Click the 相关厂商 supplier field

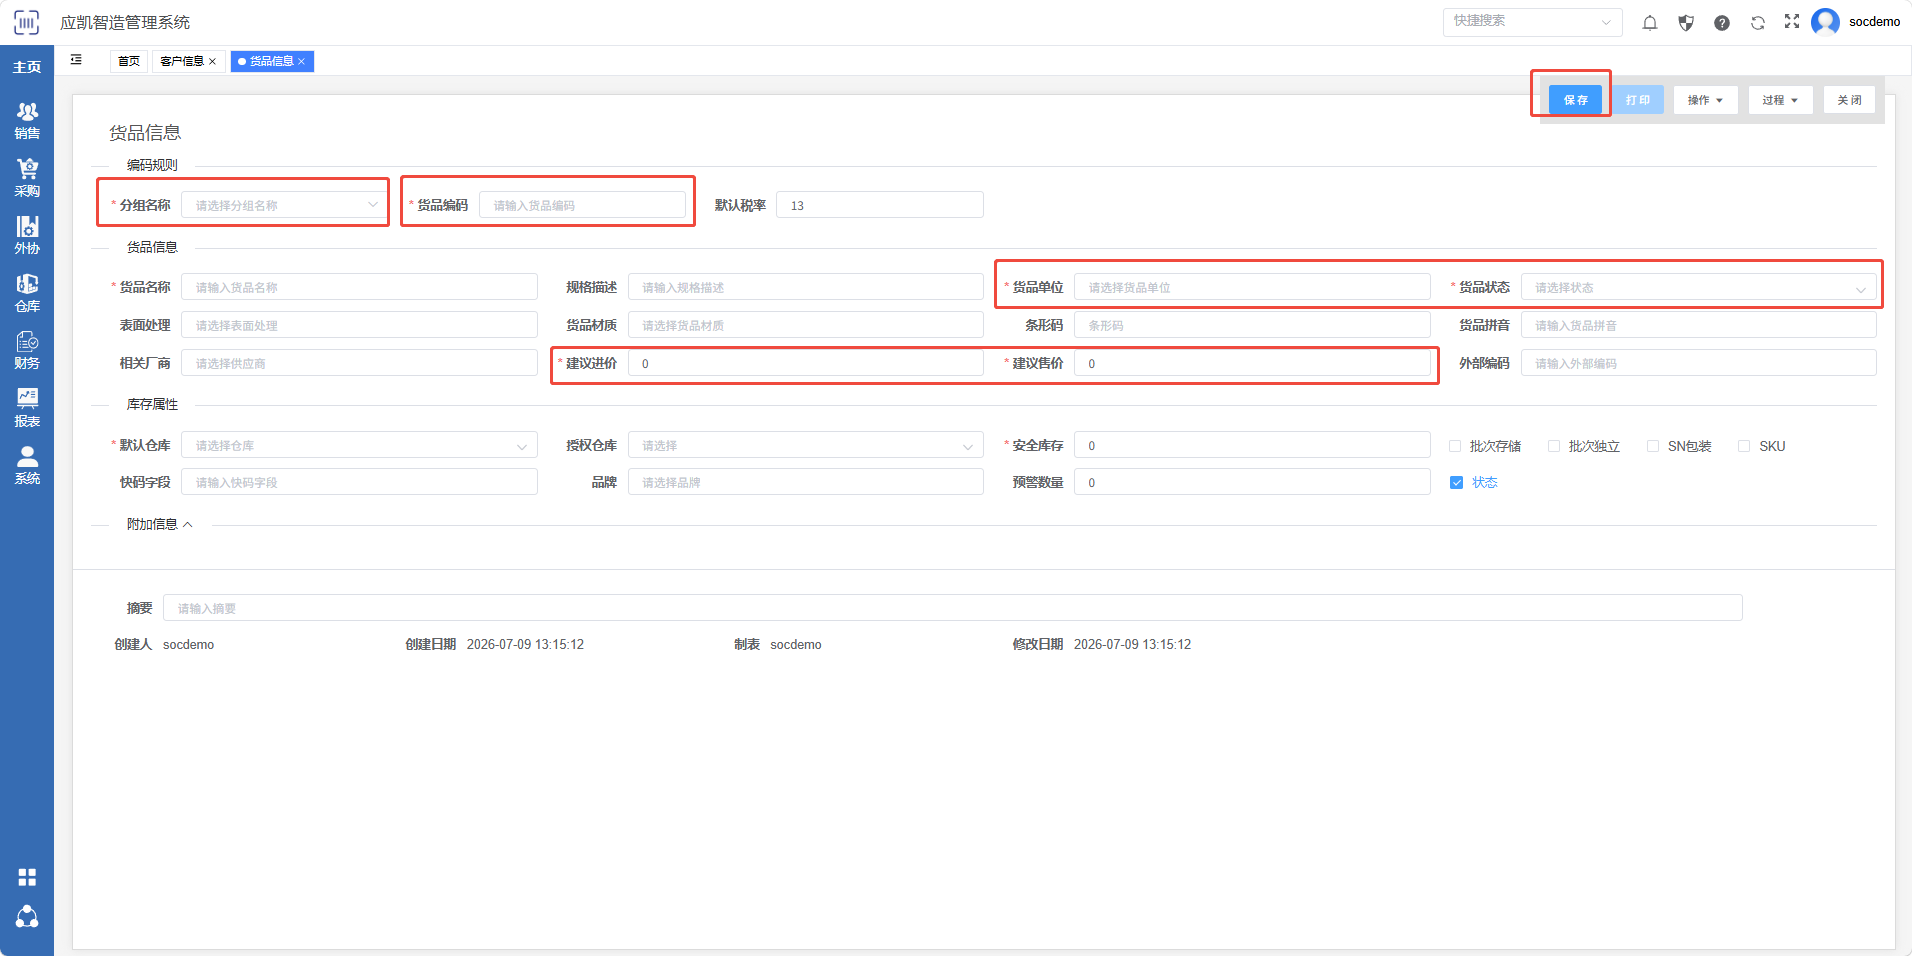click(x=359, y=363)
